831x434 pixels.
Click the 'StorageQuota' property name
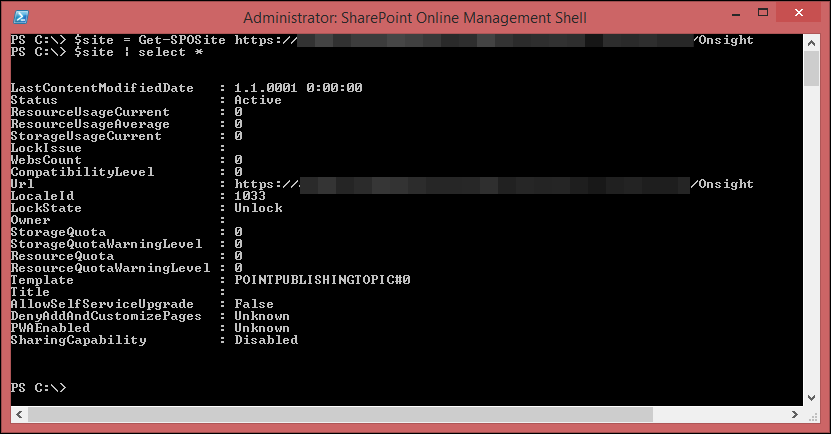click(x=58, y=232)
